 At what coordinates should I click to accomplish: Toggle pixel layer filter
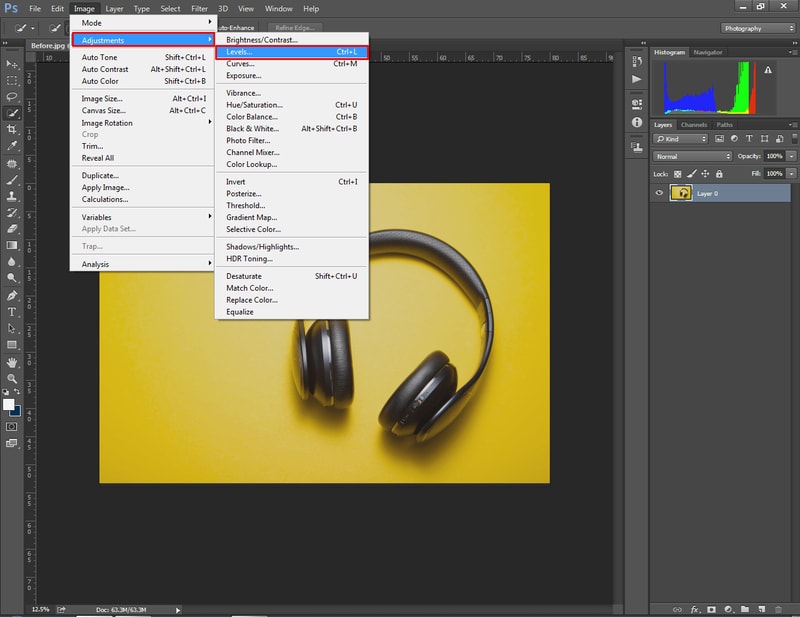click(x=719, y=139)
